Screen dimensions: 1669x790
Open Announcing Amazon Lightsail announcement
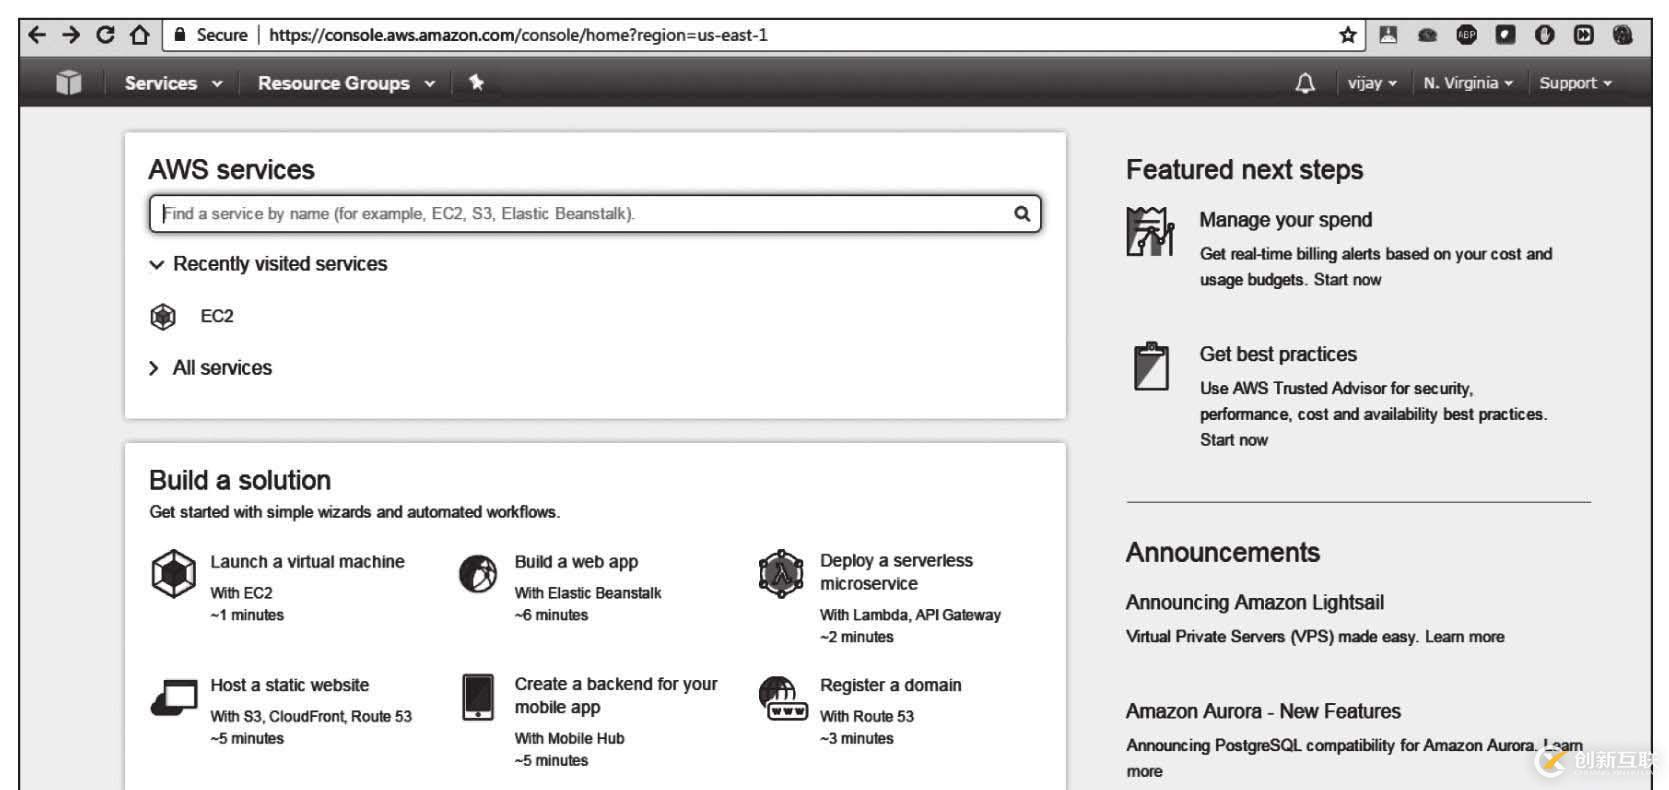pos(1254,602)
